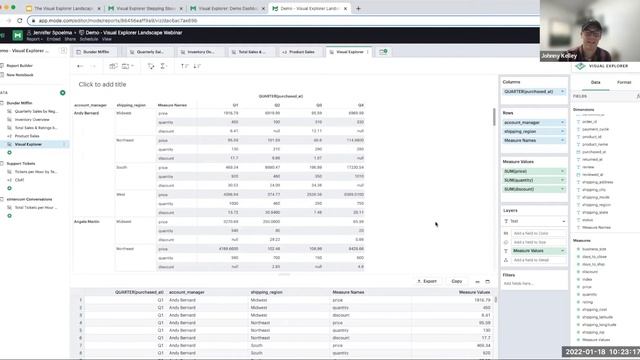Click the sort descending toolbar icon

(x=197, y=66)
